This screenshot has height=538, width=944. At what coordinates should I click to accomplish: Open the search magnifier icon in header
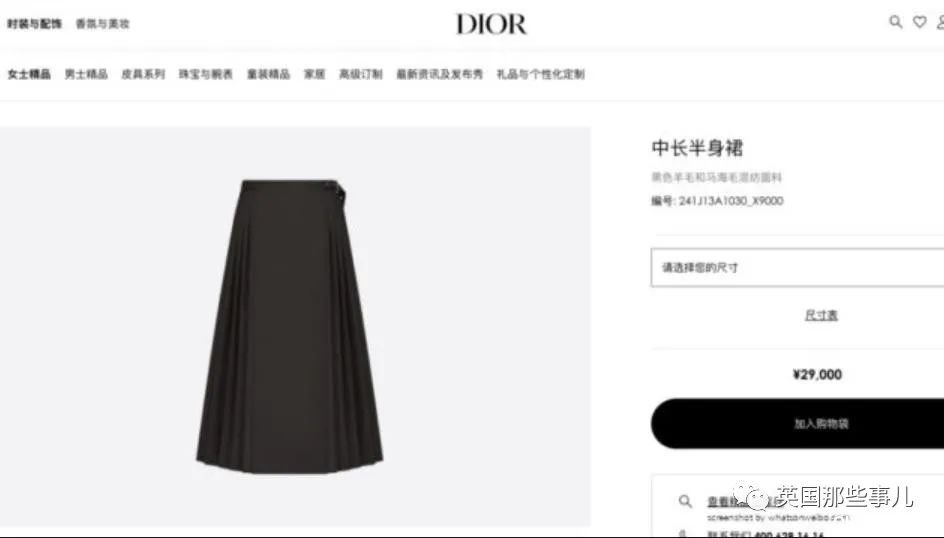click(x=895, y=22)
